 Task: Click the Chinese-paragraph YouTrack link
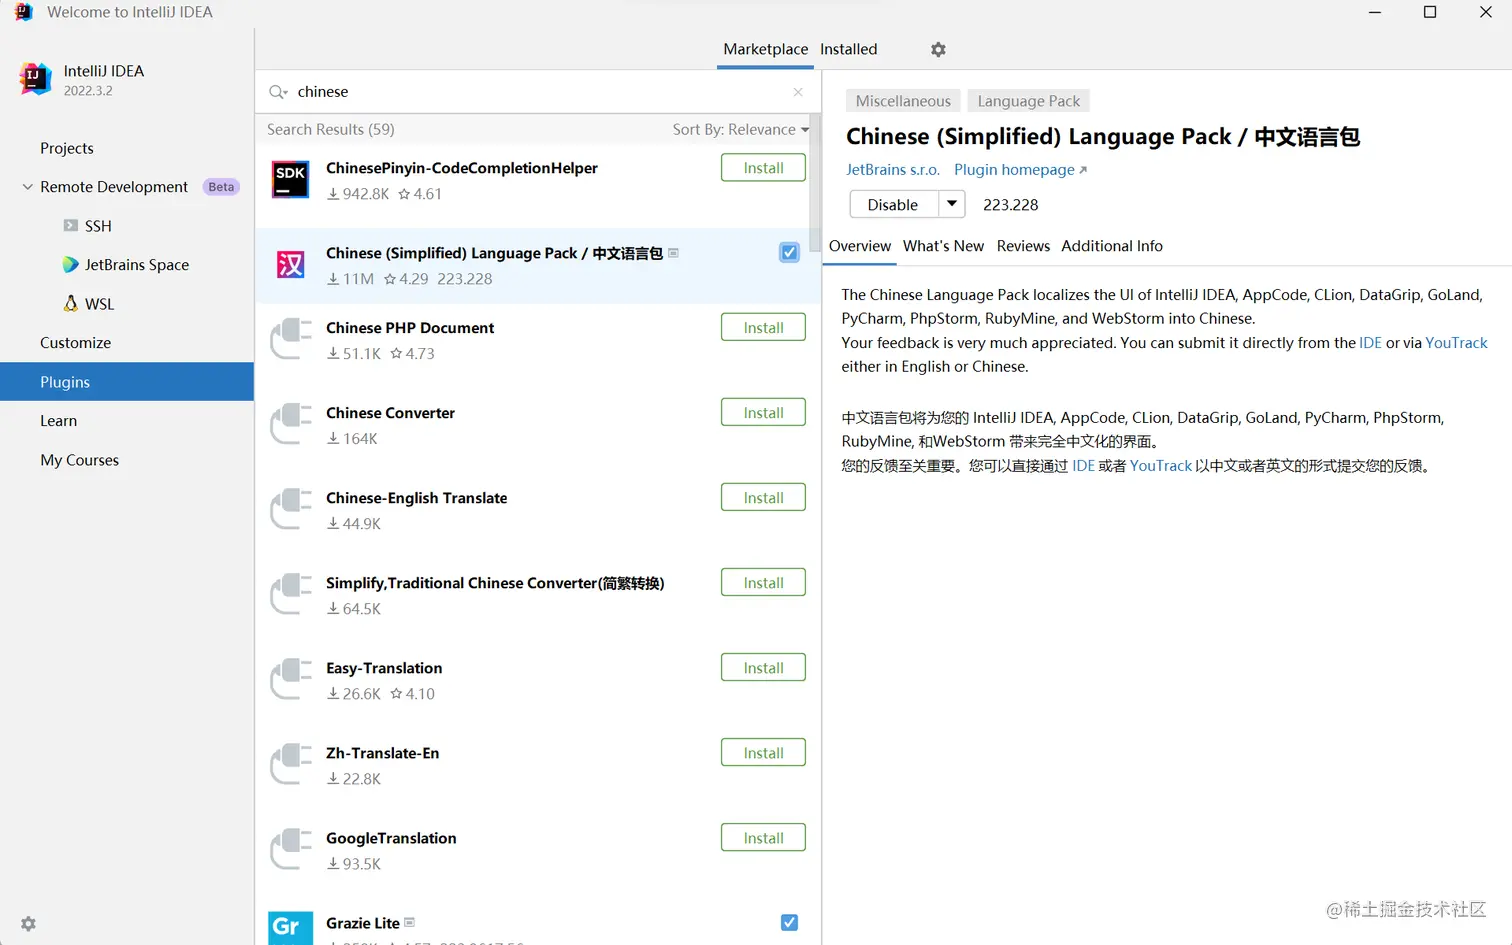[x=1160, y=466]
